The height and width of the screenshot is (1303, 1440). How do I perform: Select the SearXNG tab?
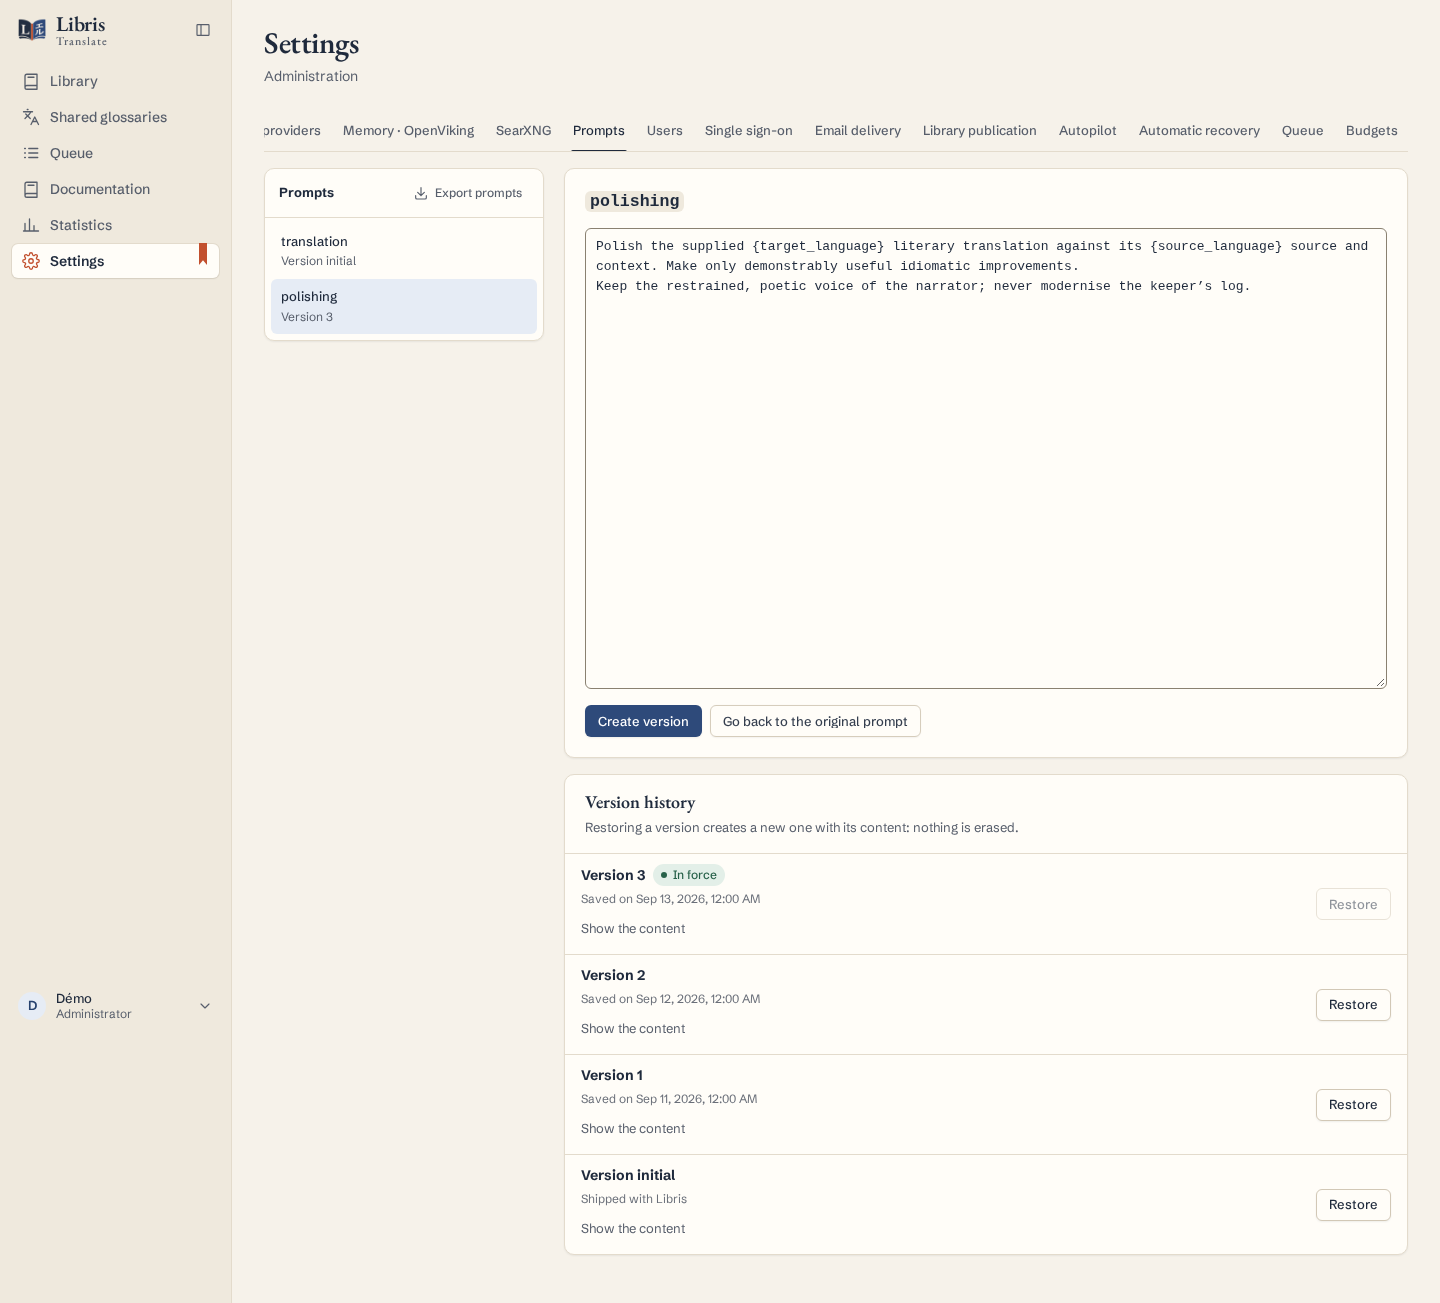pyautogui.click(x=524, y=131)
